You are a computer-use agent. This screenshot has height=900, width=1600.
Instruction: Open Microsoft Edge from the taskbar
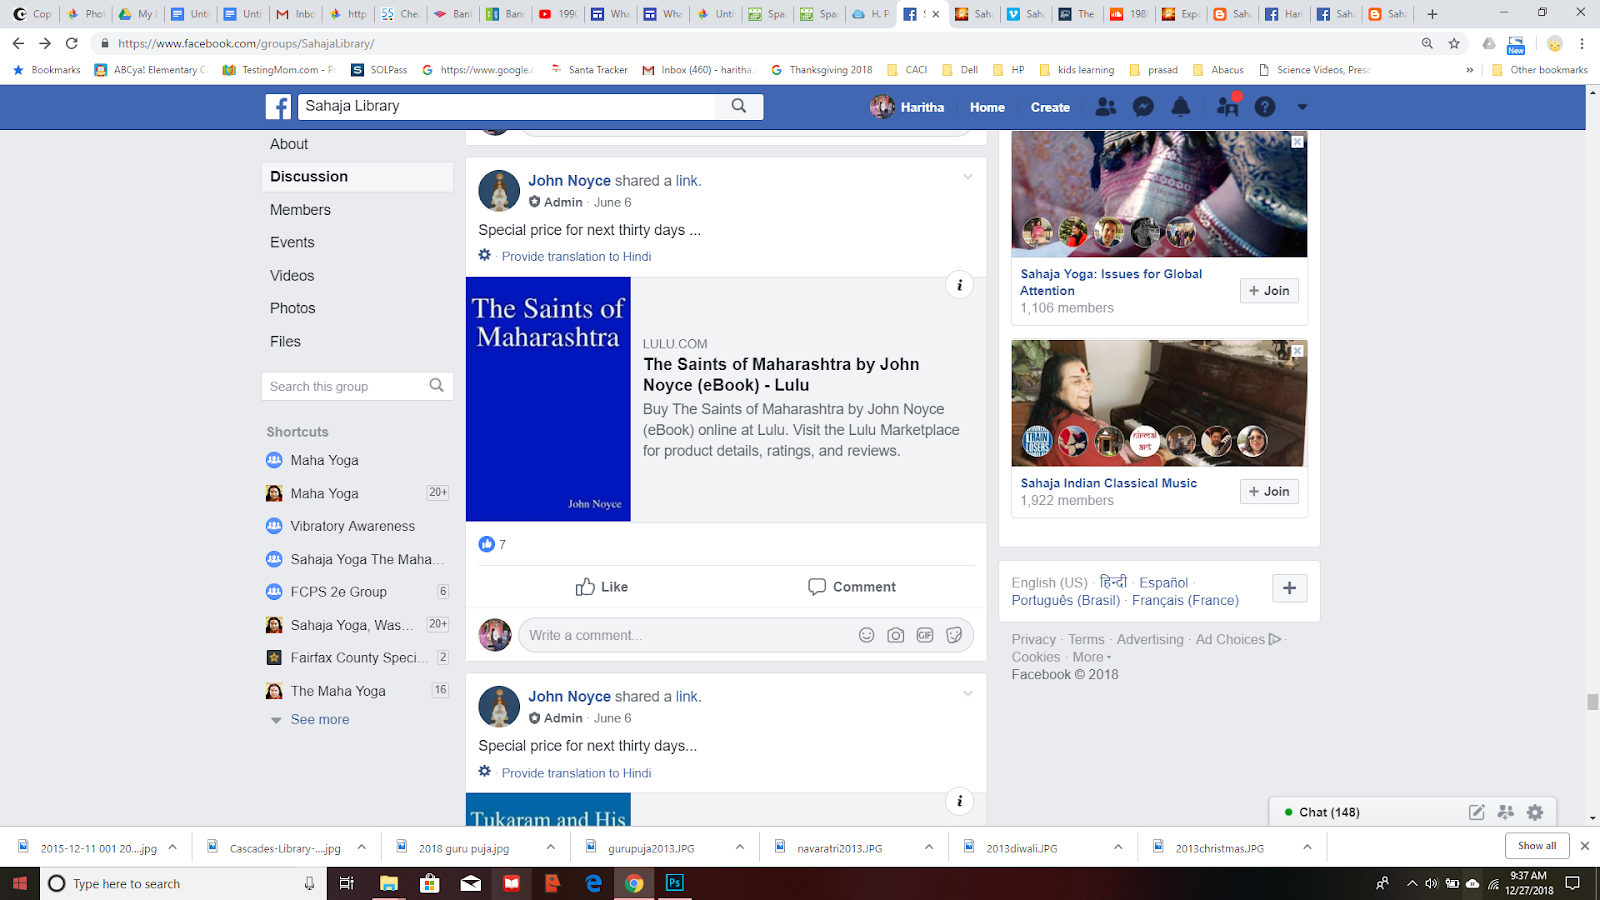pyautogui.click(x=593, y=883)
